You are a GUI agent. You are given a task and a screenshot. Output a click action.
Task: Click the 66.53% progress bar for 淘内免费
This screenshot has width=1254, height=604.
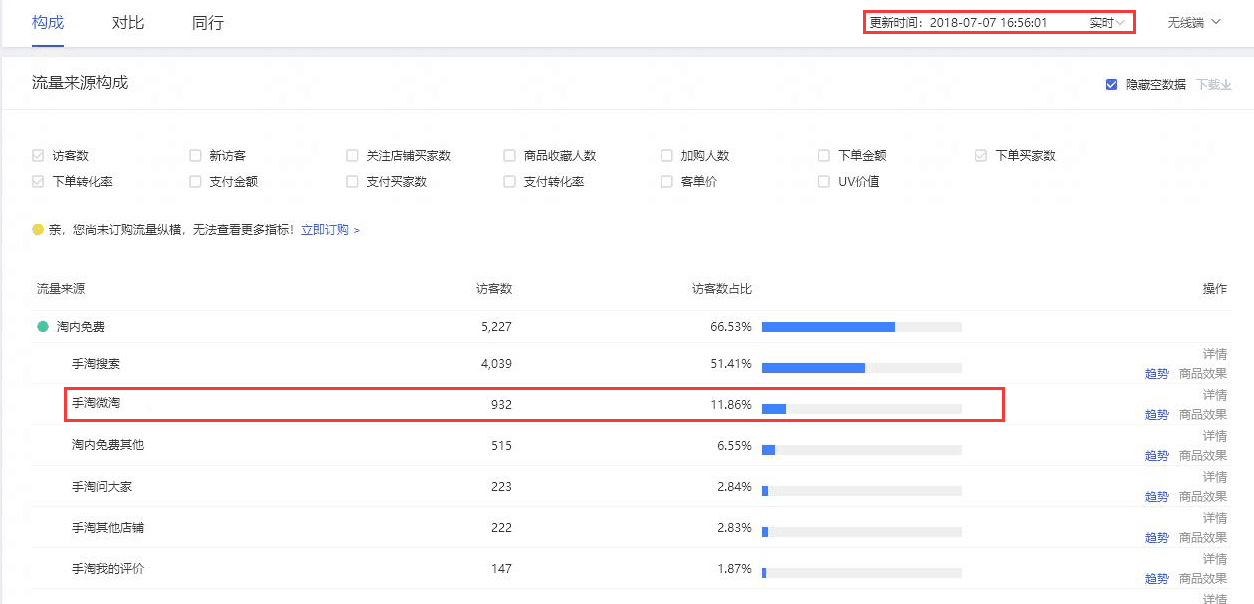(x=862, y=327)
